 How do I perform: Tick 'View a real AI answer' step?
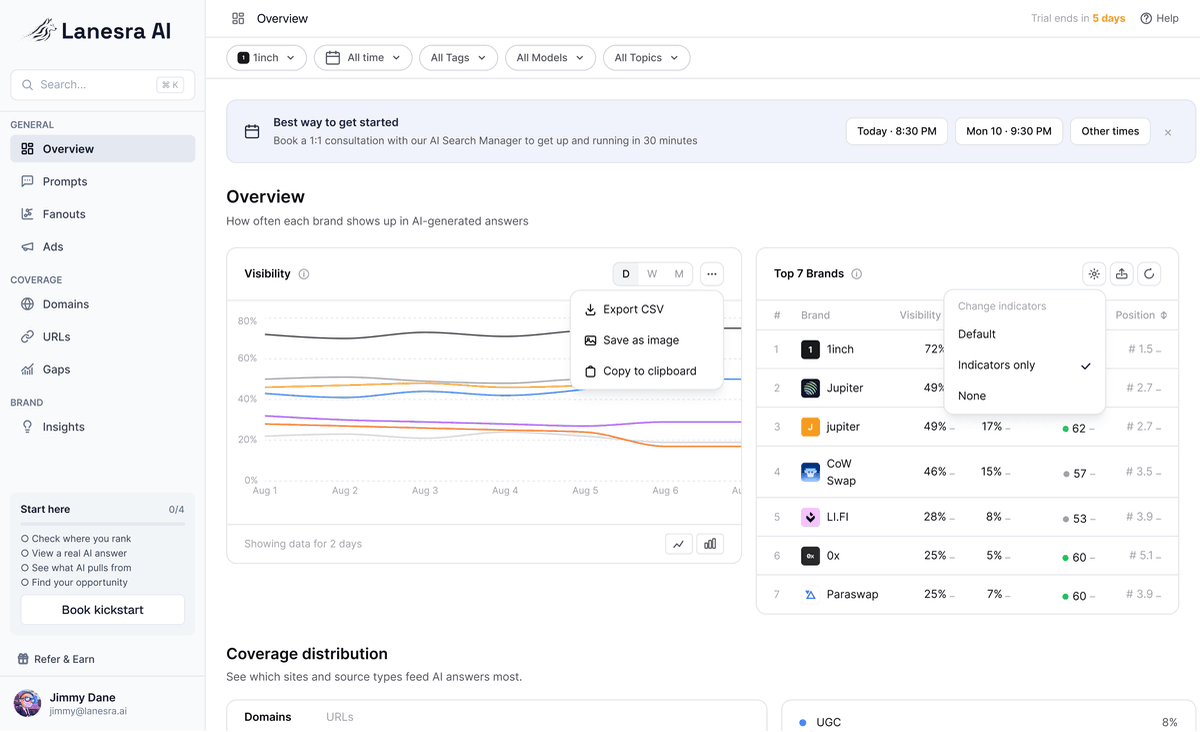tap(25, 553)
